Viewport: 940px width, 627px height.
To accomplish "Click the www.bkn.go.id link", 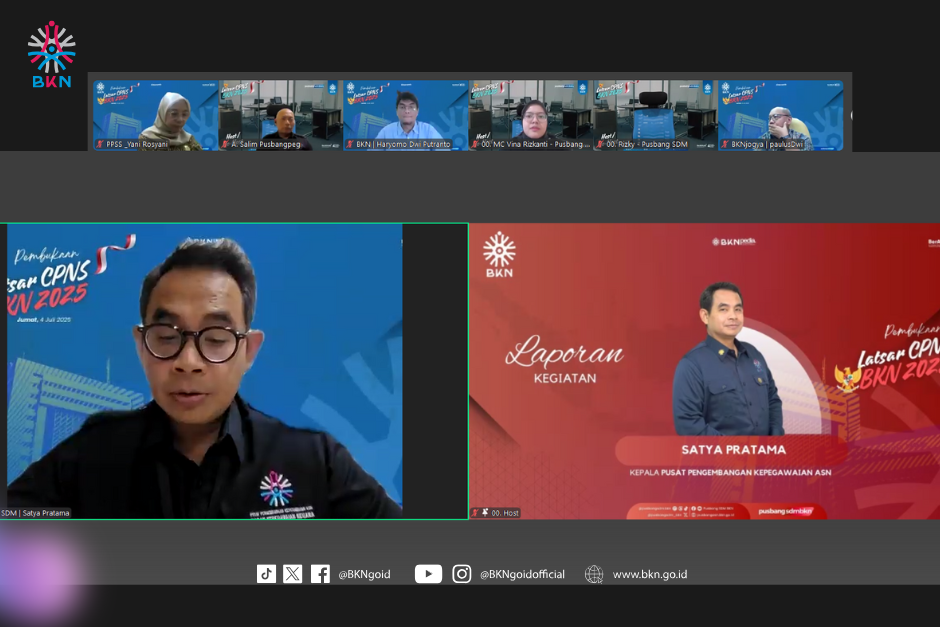I will [649, 574].
